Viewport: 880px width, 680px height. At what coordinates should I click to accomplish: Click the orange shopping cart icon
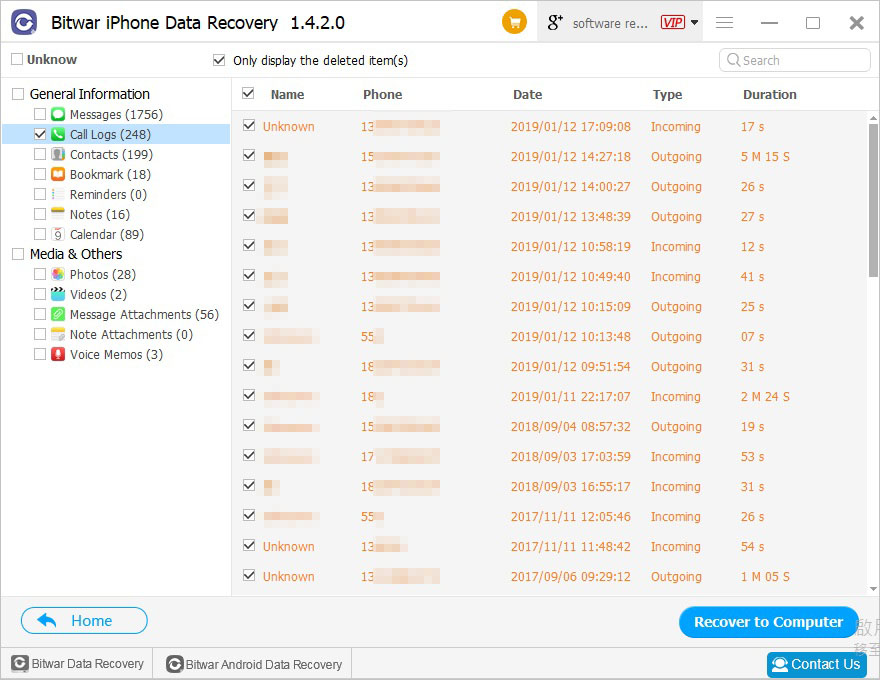pos(514,22)
